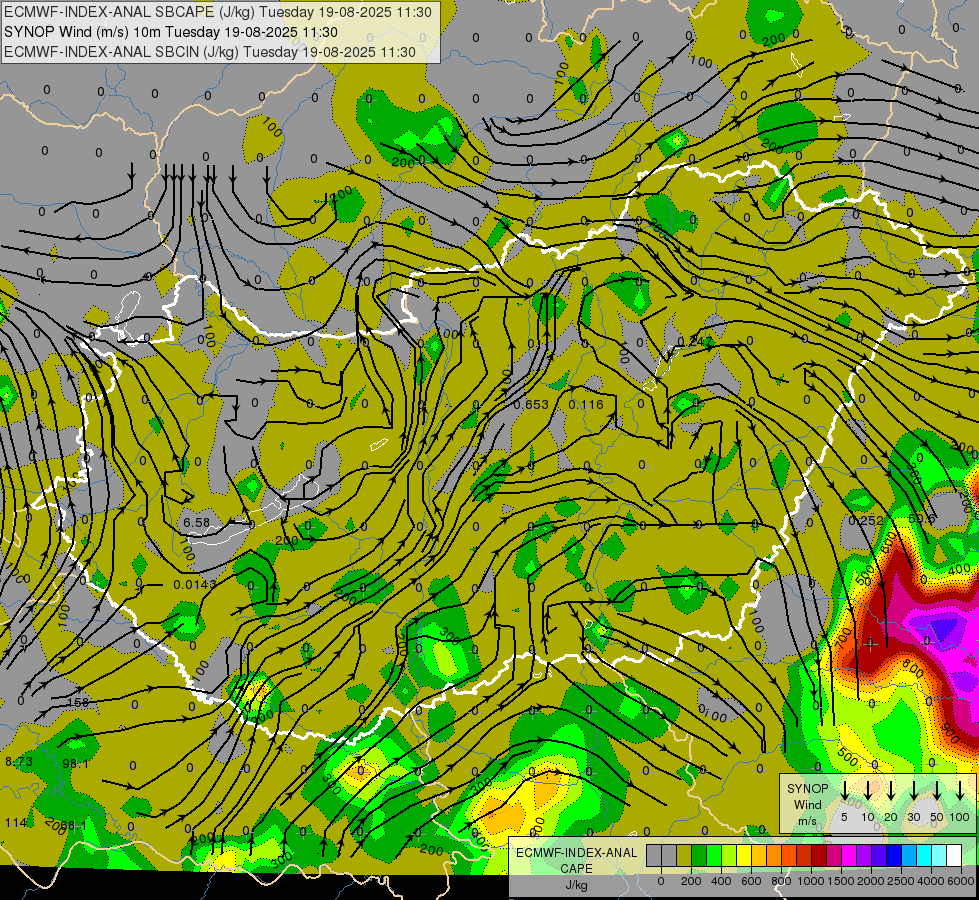Pick the amber swatch in CAPE scale

tap(759, 855)
